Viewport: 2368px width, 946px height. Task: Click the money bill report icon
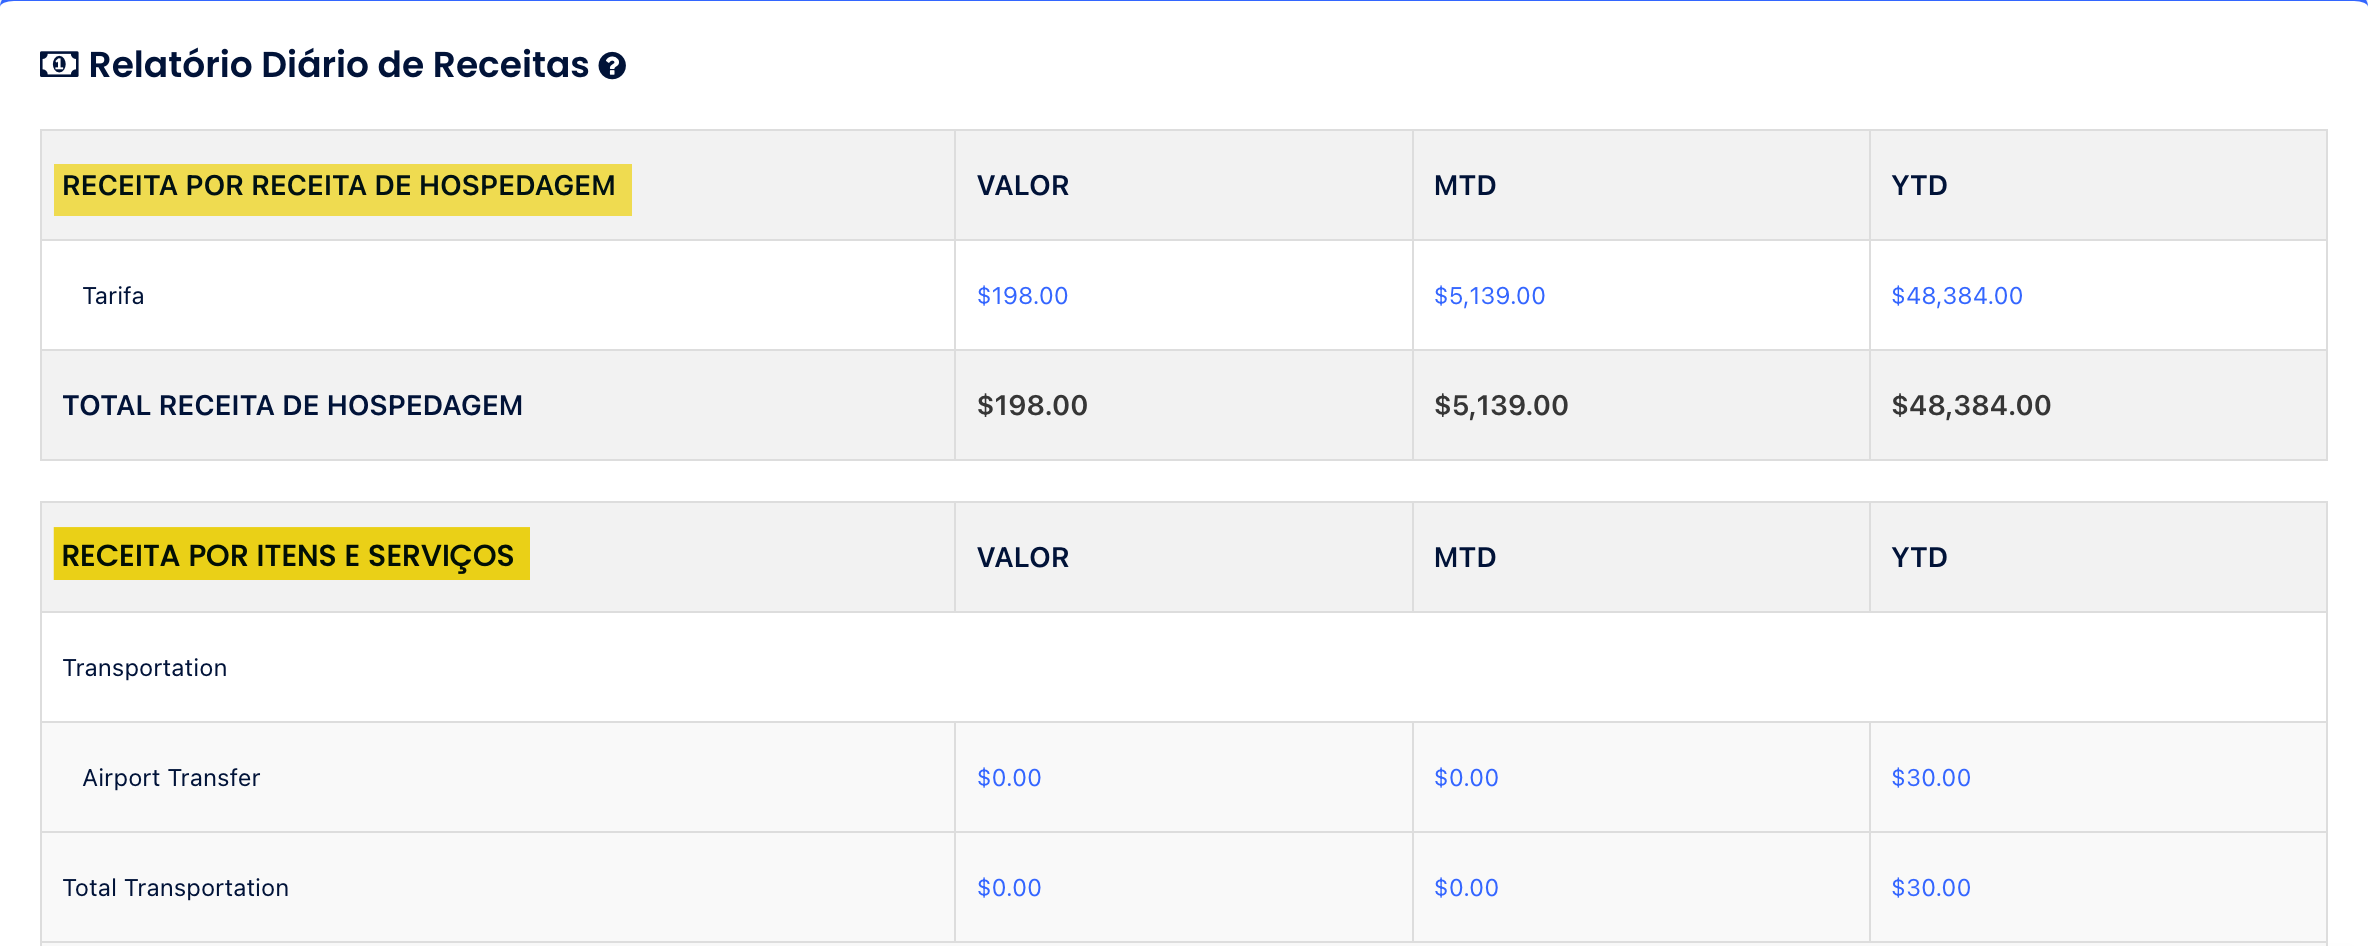click(x=59, y=65)
